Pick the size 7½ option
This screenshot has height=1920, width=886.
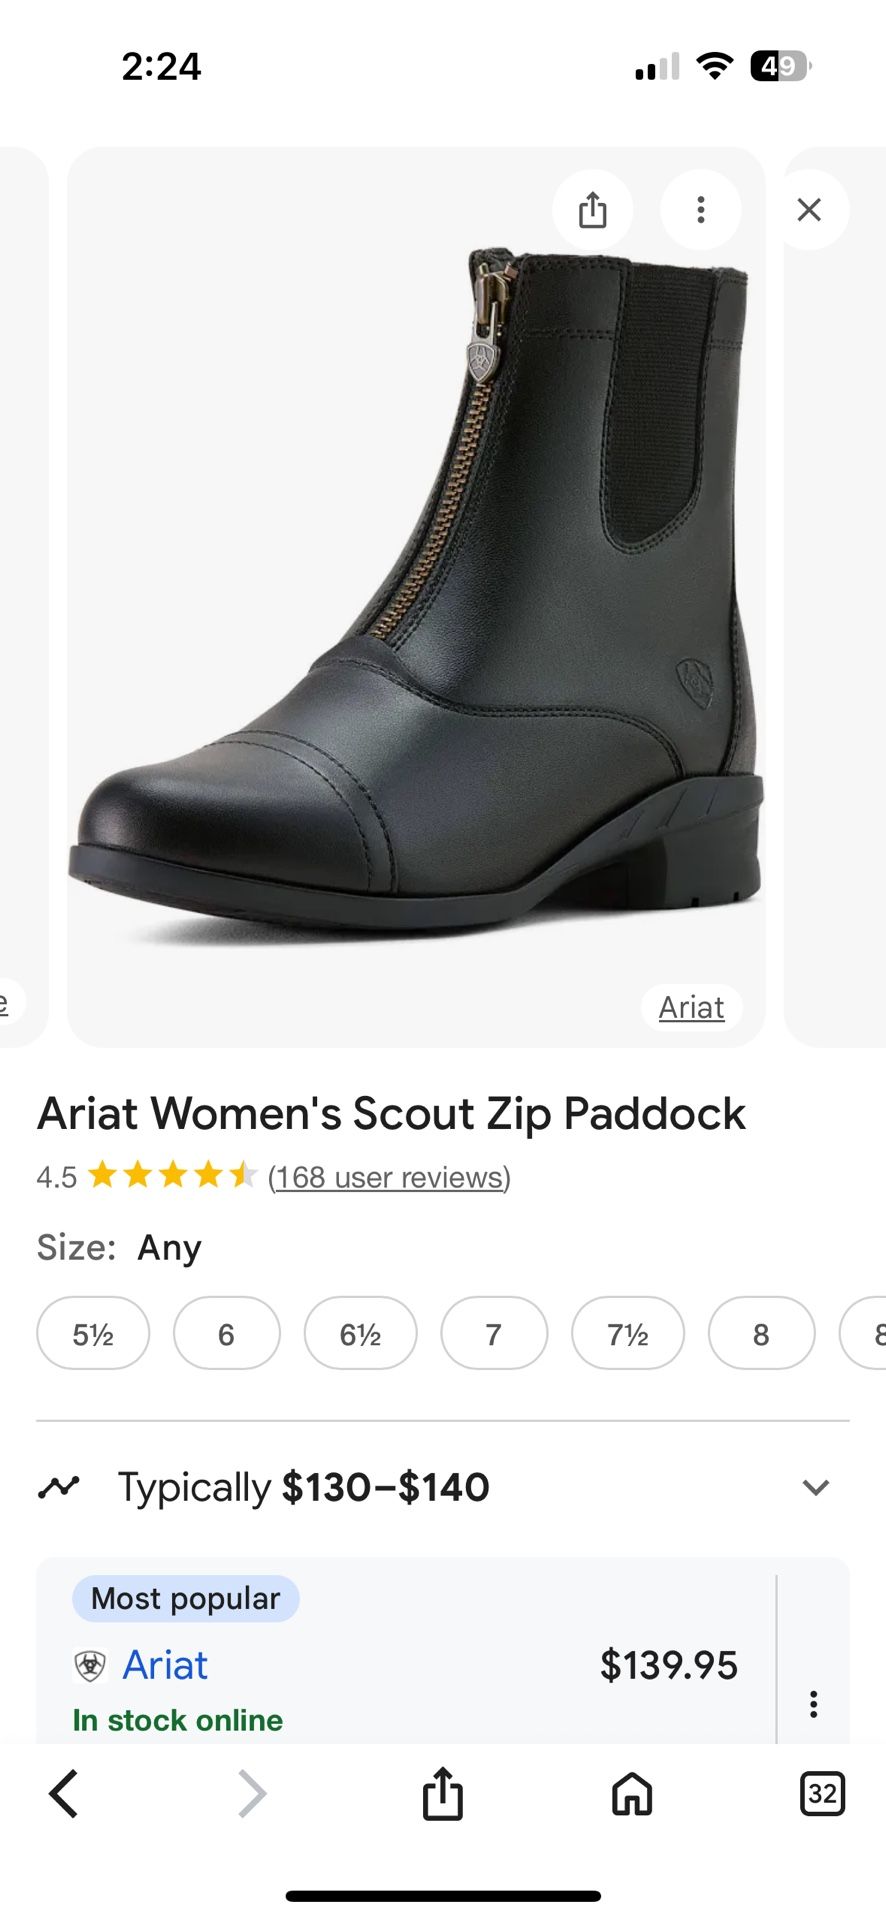628,1333
